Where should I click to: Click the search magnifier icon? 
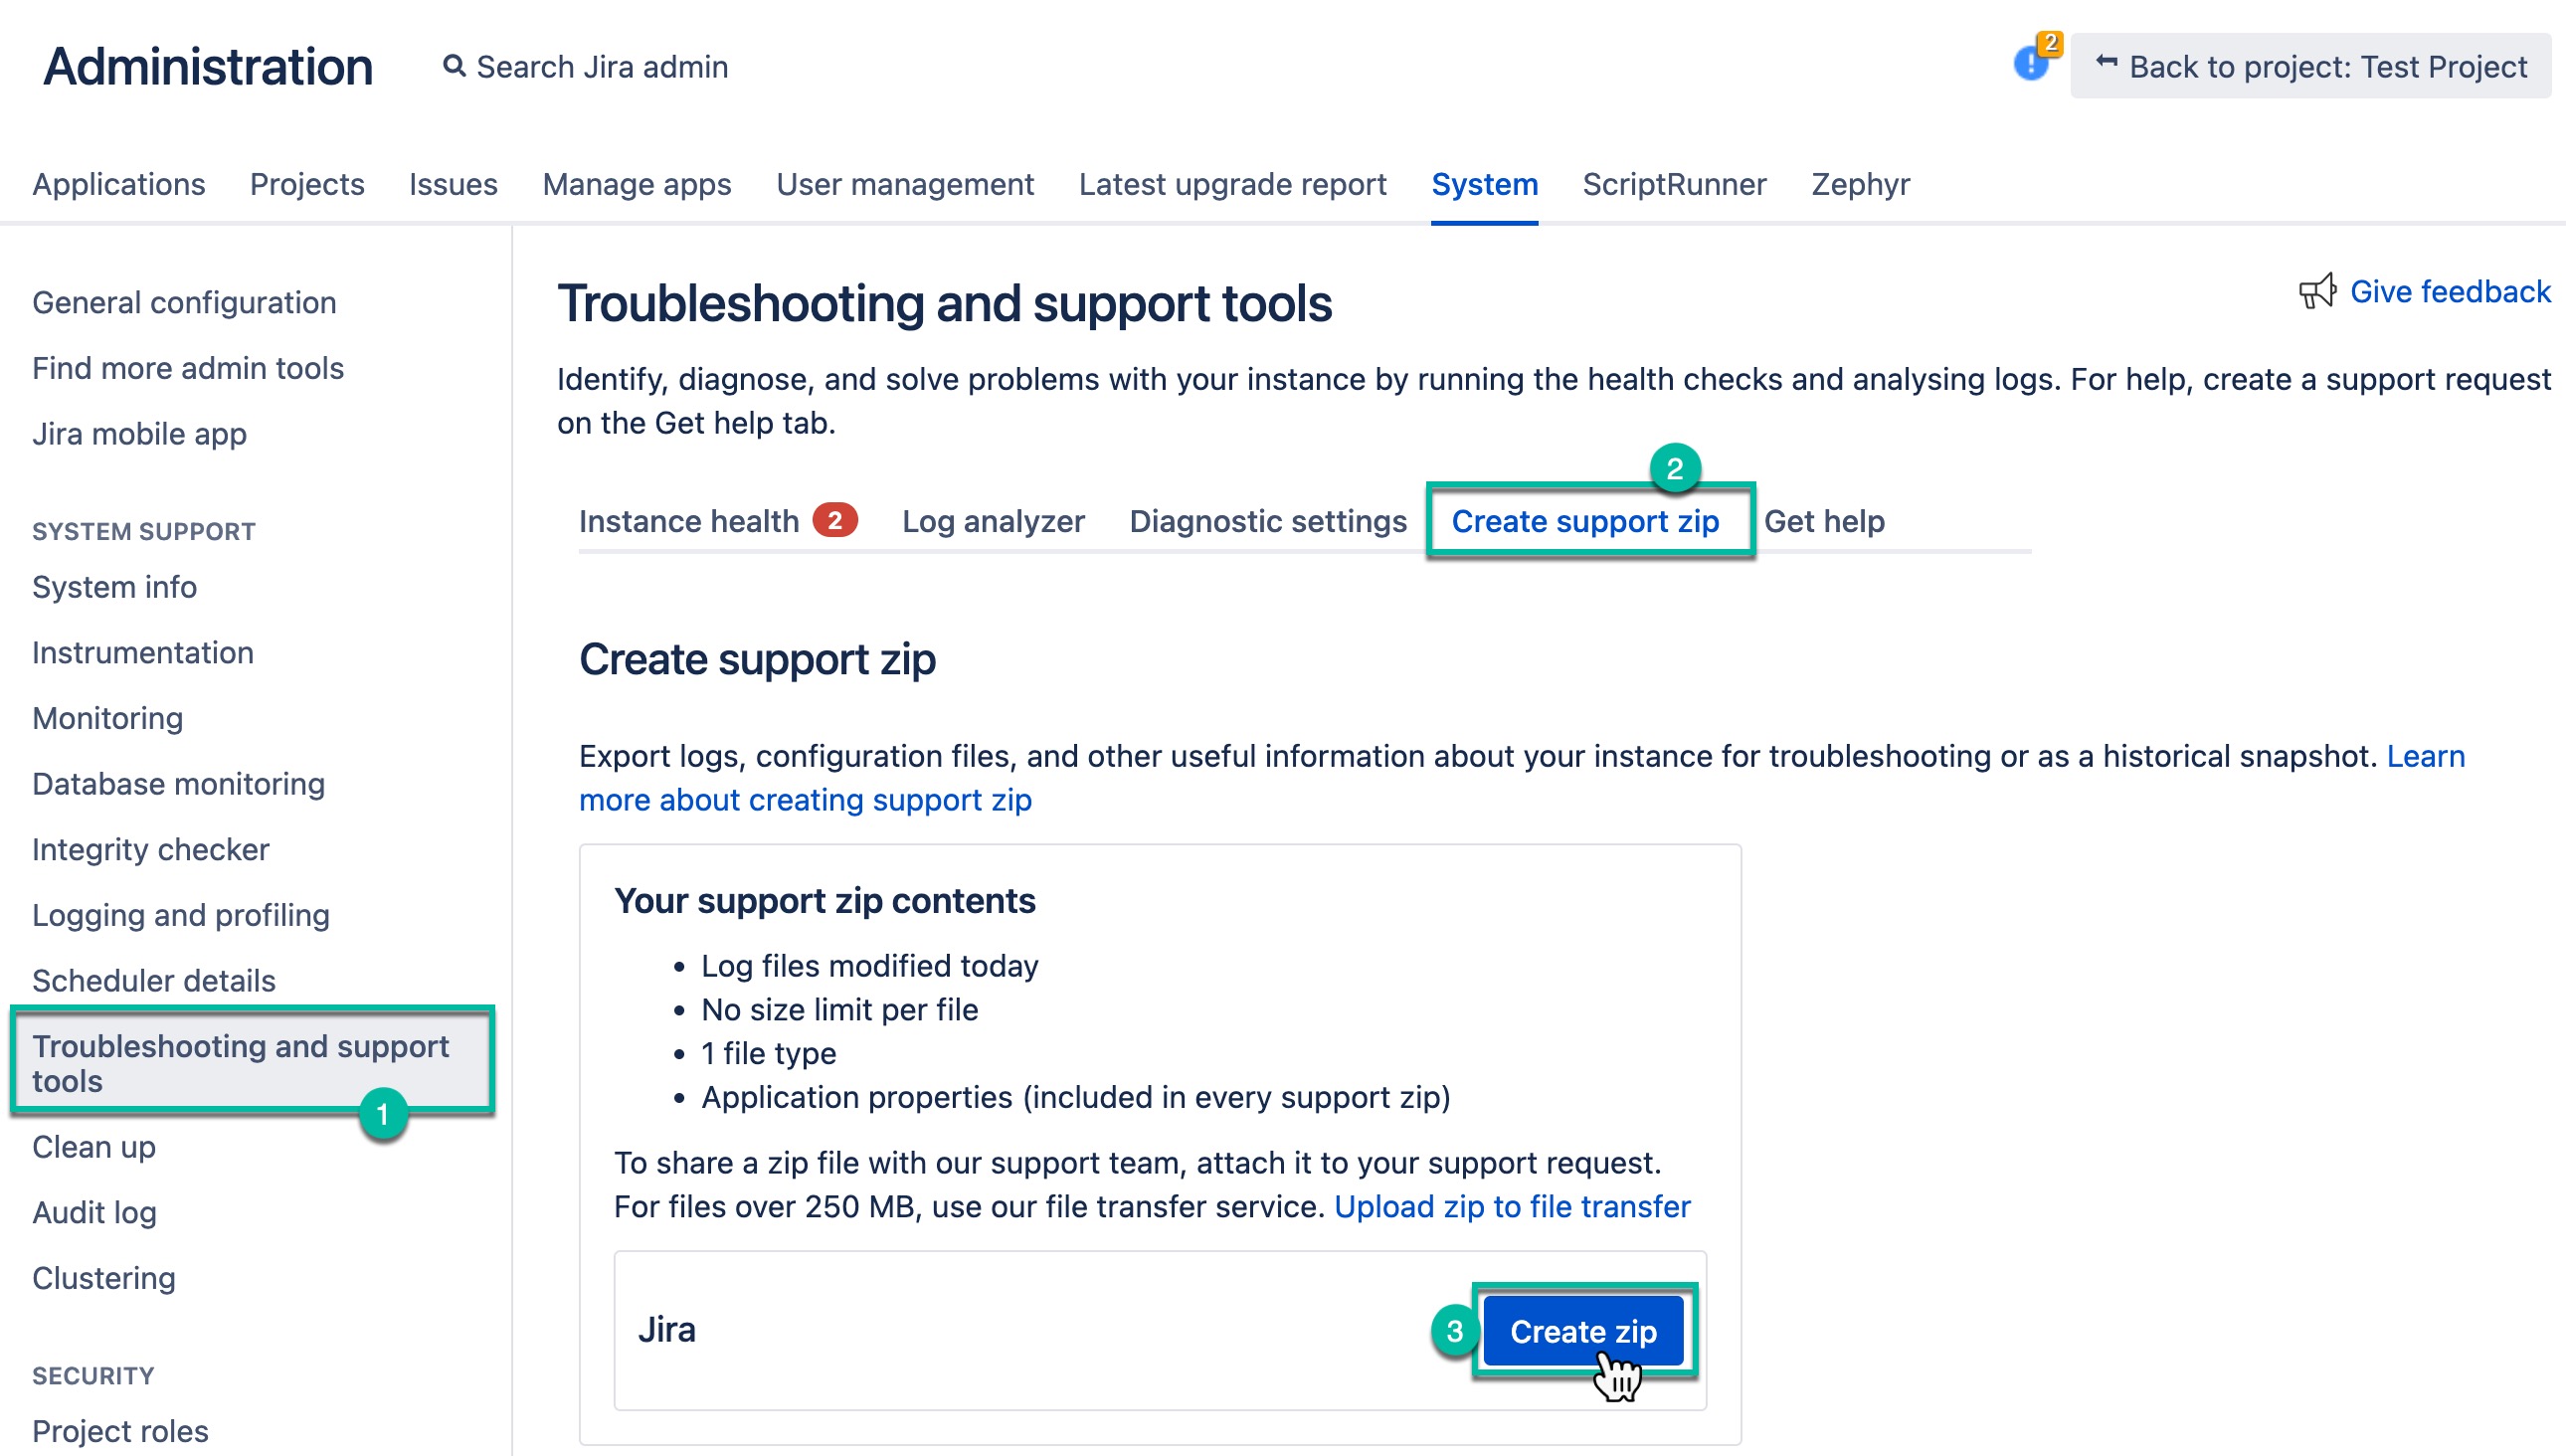tap(454, 66)
